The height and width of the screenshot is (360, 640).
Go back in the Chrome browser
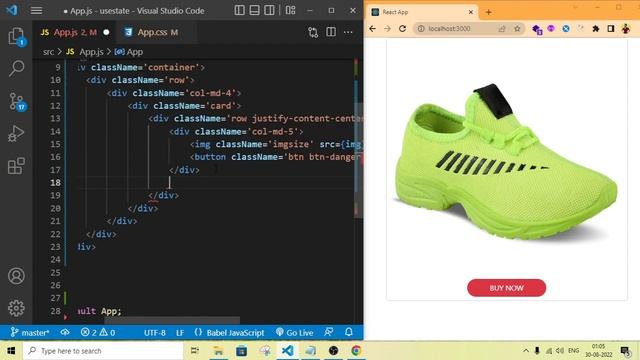[372, 29]
